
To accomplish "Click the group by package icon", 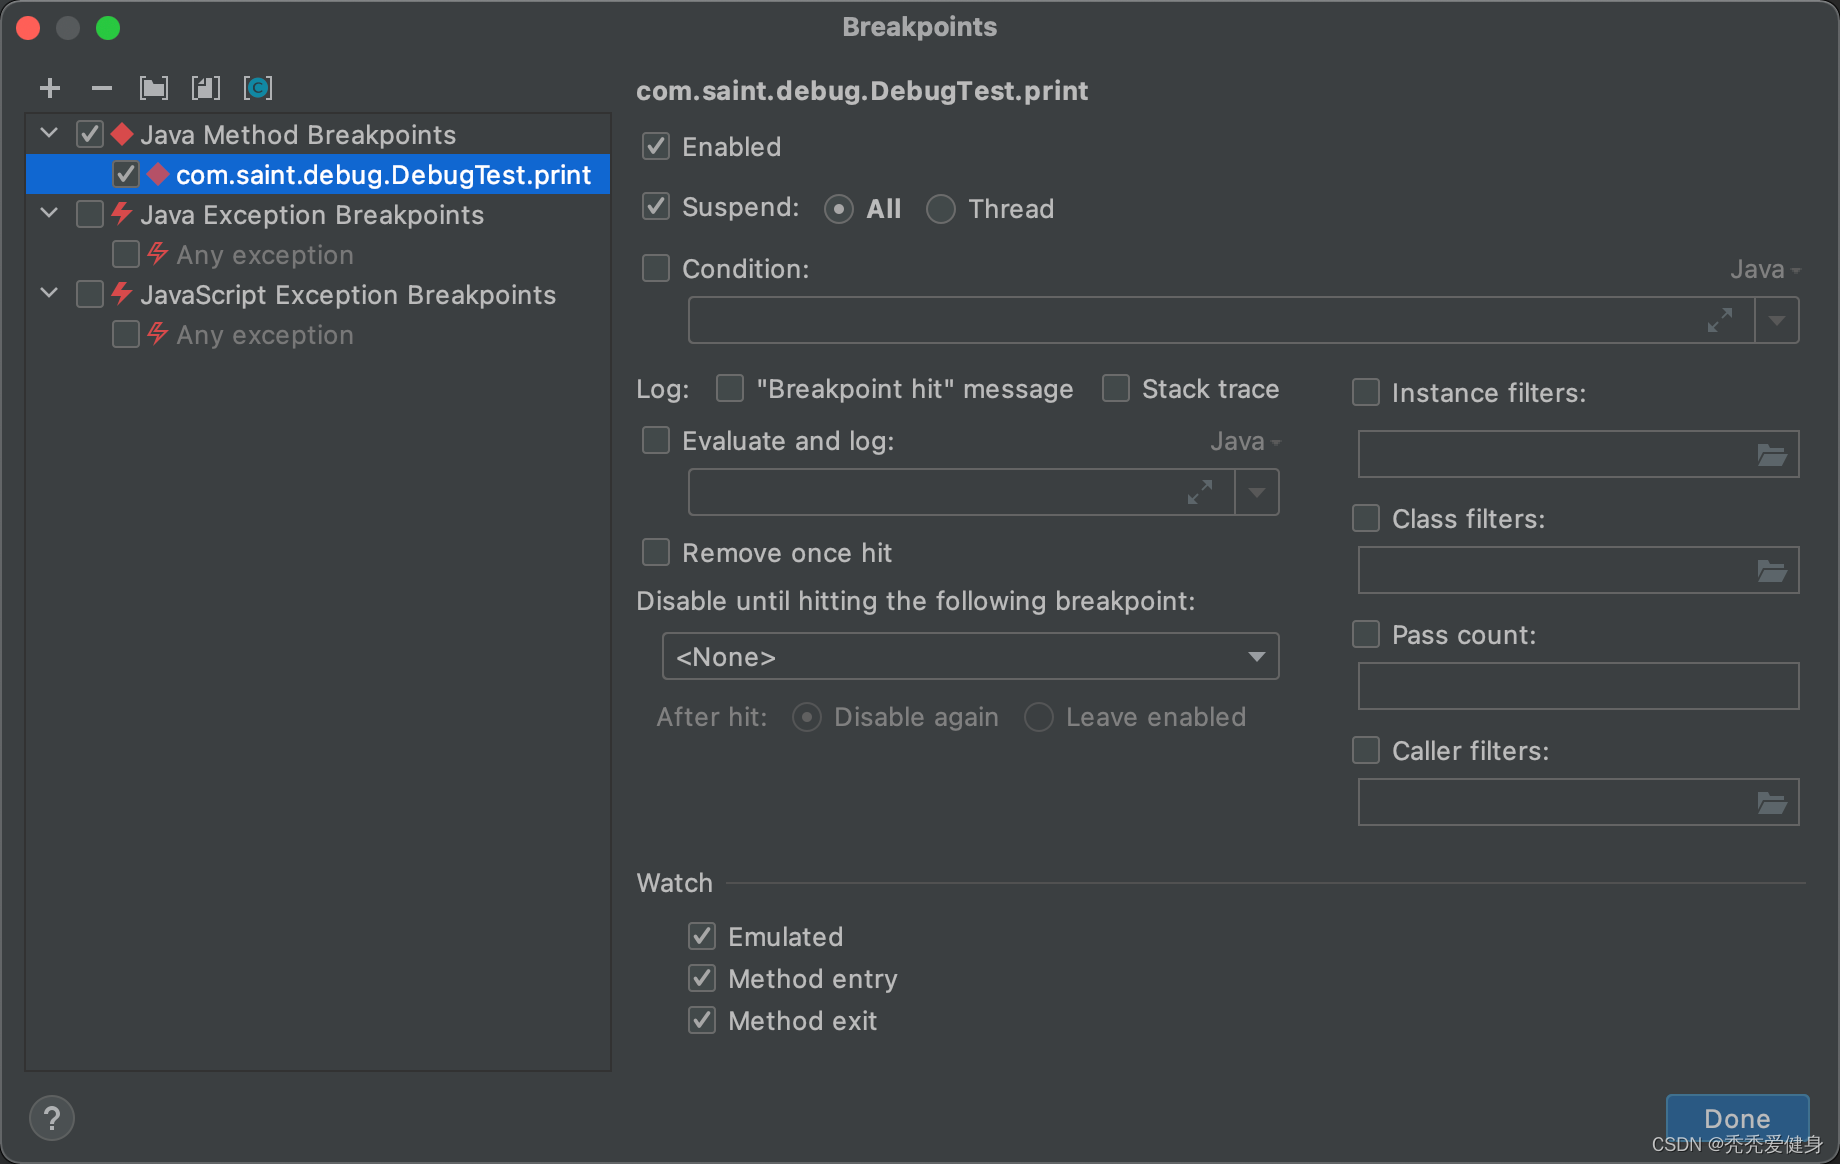I will 154,88.
